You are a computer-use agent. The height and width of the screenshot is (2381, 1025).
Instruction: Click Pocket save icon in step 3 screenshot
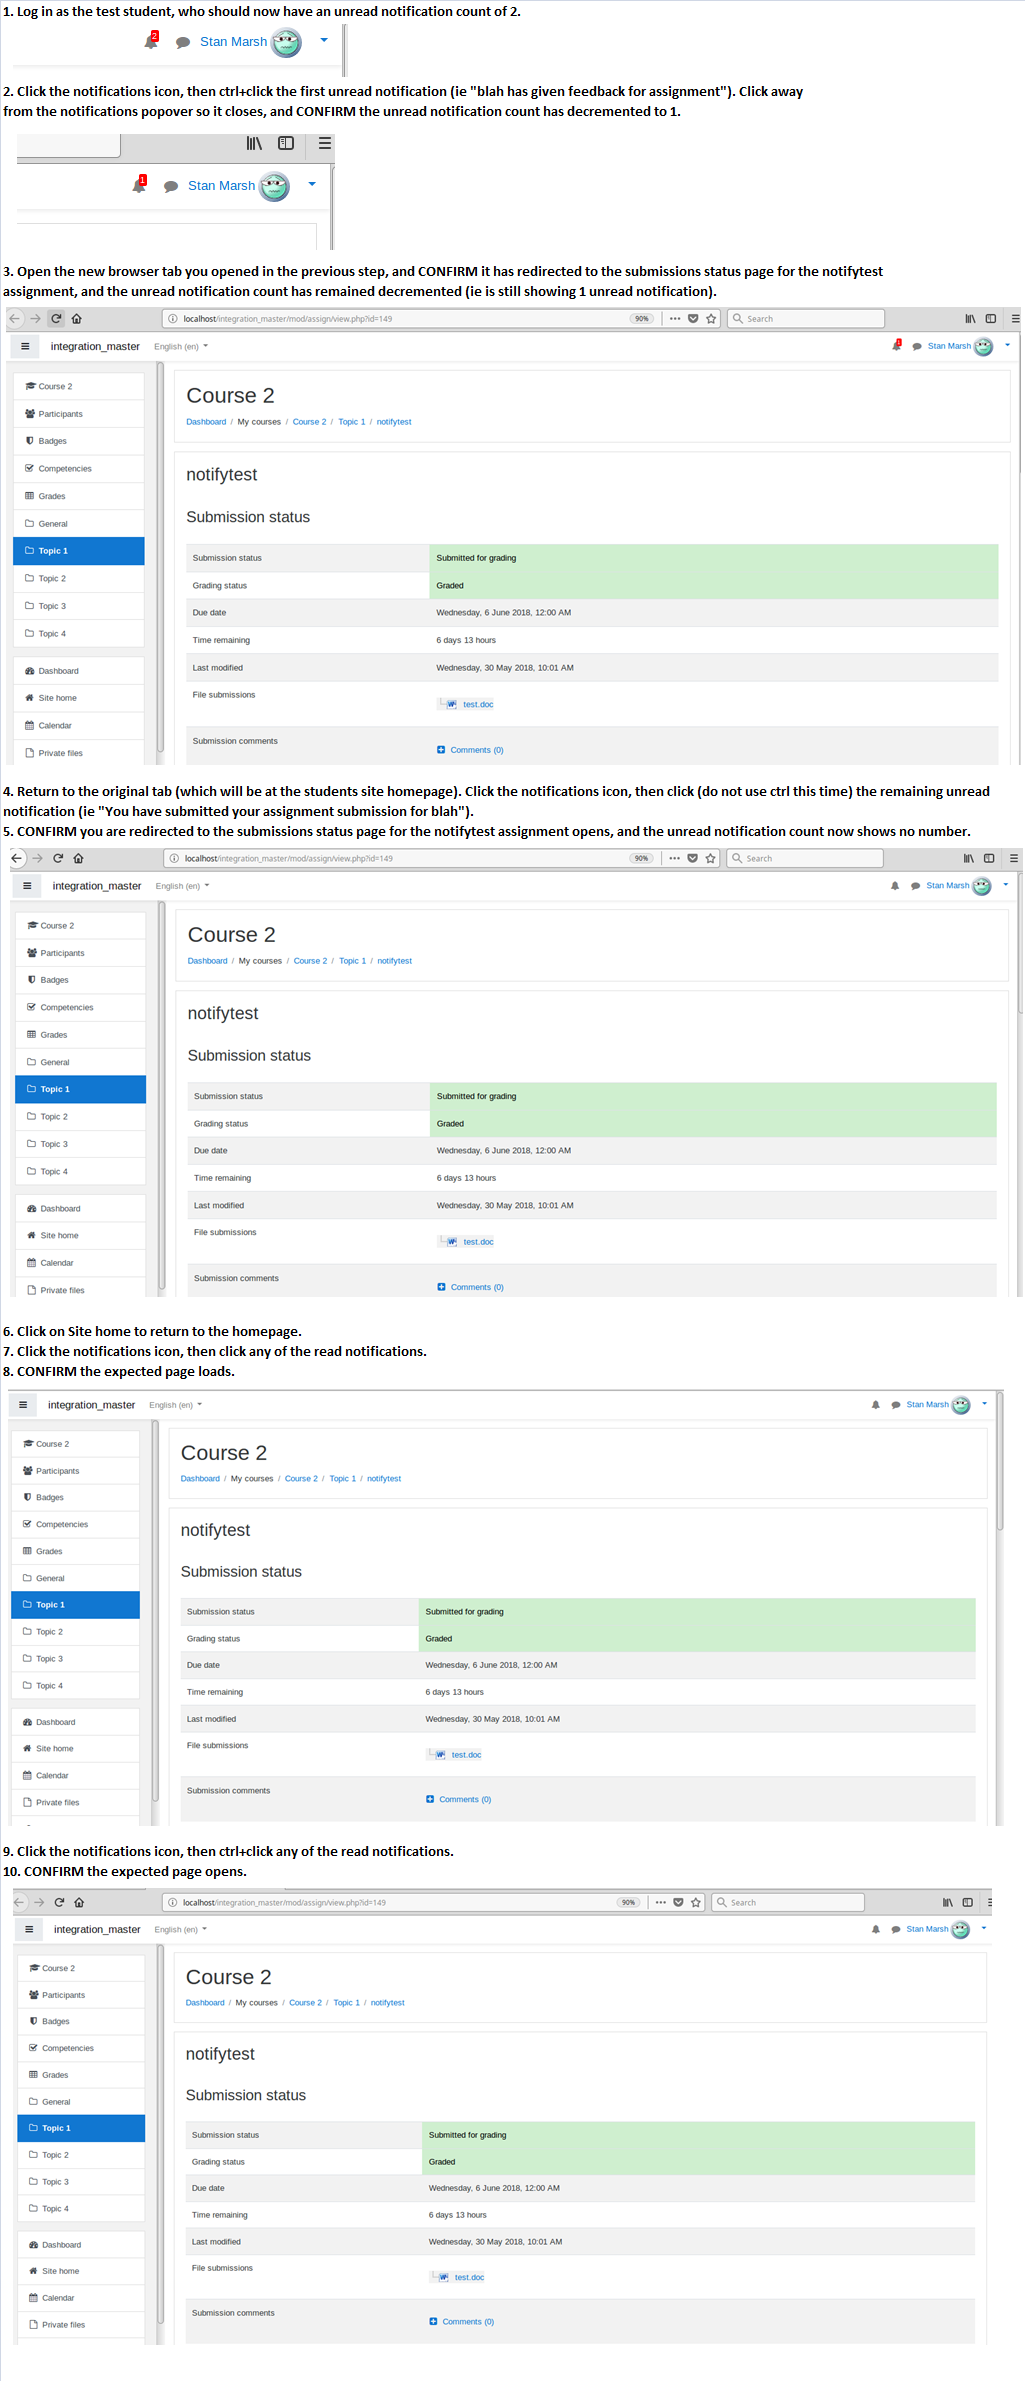(x=693, y=319)
